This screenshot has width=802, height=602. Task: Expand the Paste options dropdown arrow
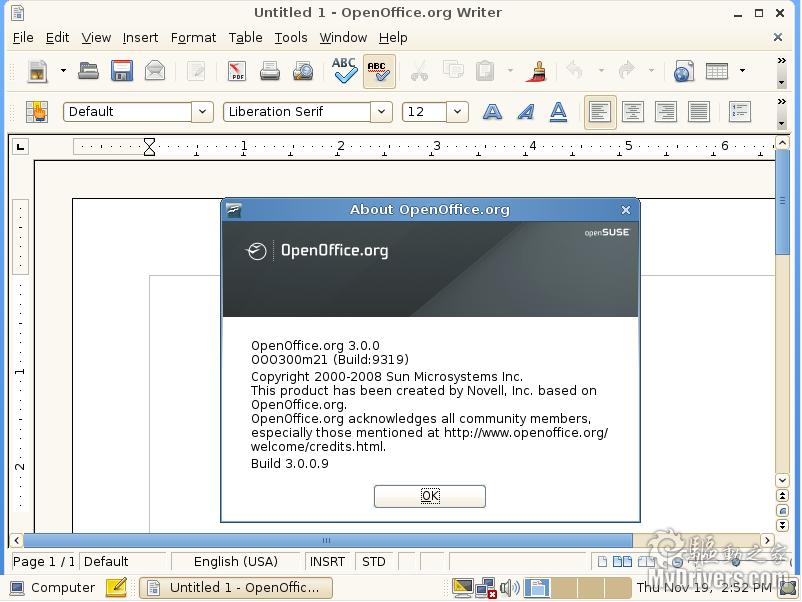[510, 71]
